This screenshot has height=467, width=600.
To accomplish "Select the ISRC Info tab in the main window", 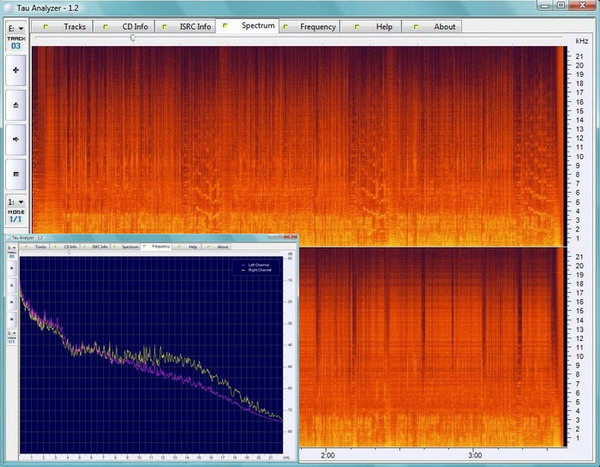I will click(191, 27).
